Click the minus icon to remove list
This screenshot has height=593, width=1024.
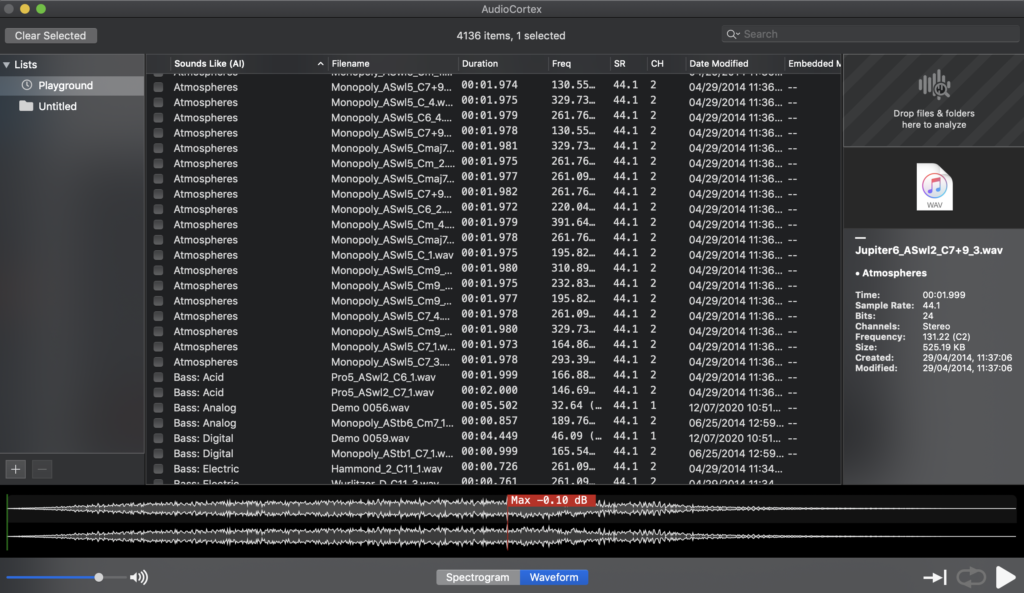pyautogui.click(x=42, y=469)
